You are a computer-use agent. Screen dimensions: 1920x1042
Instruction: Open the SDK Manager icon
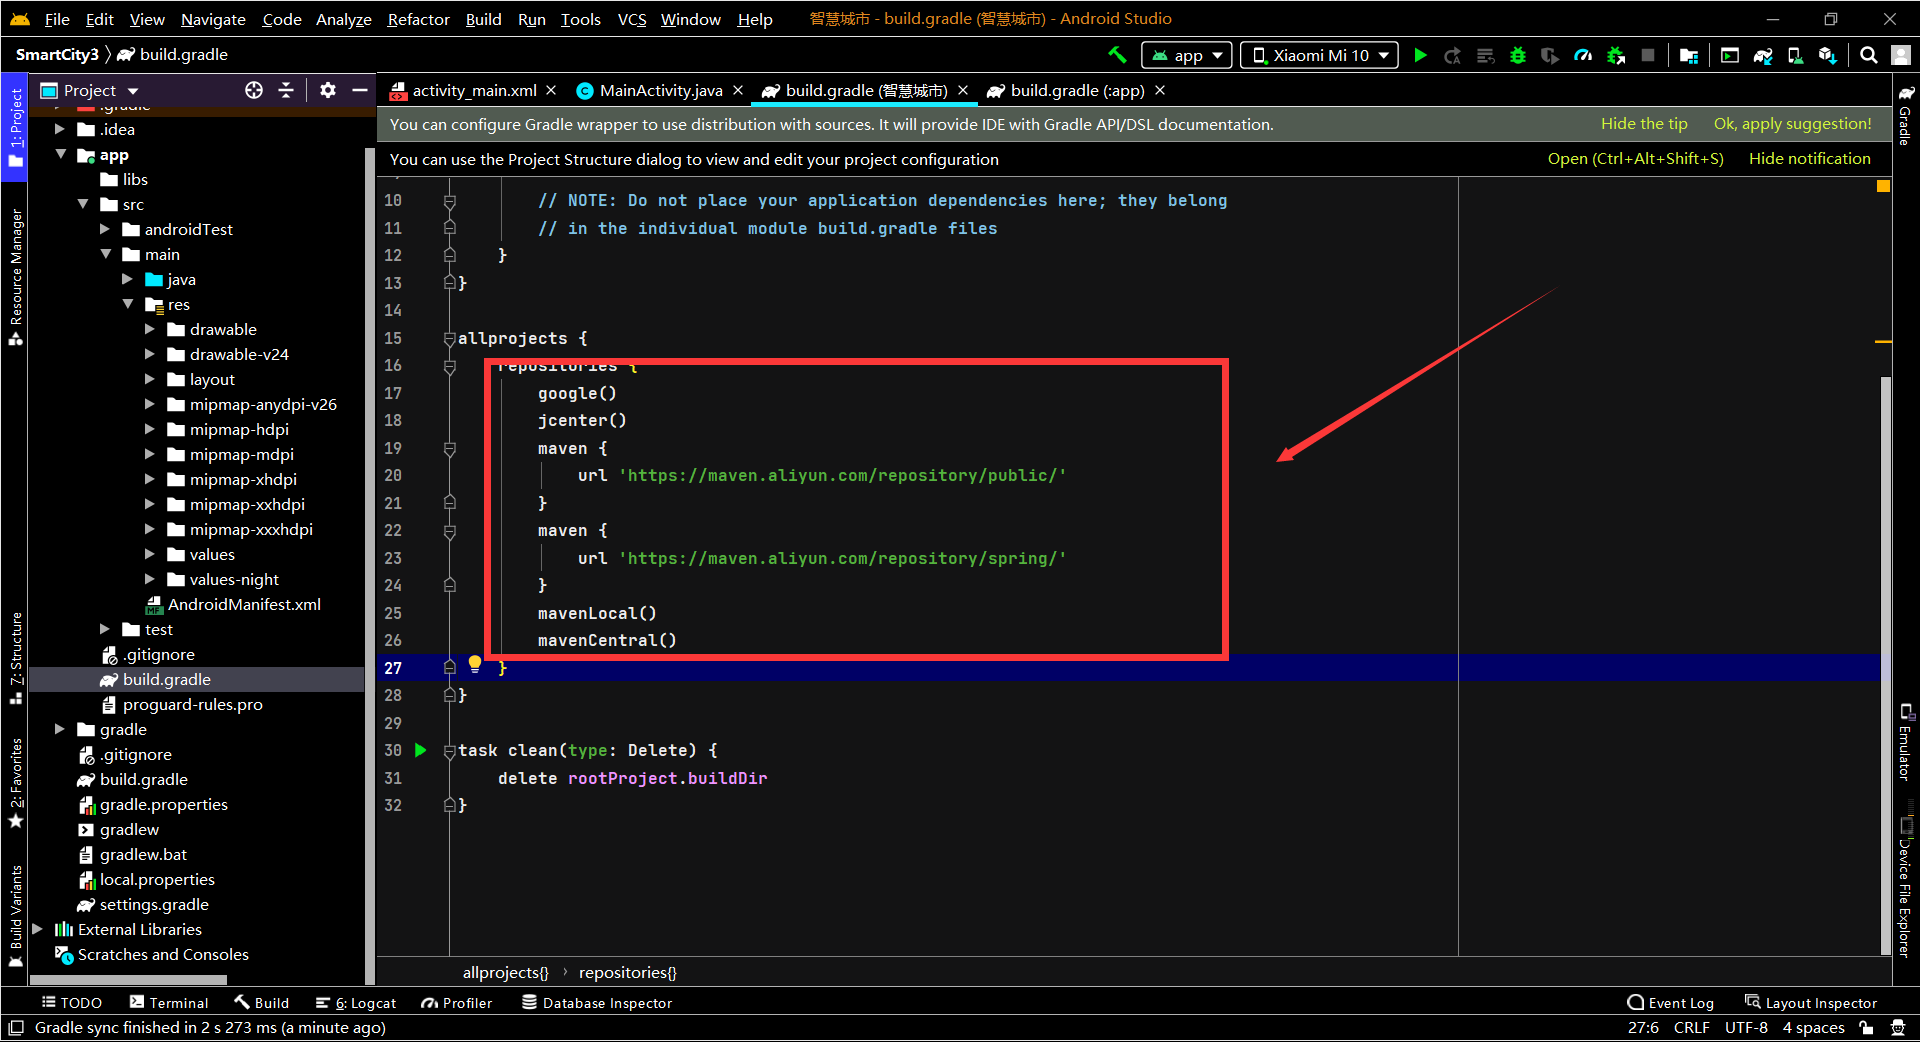[x=1828, y=55]
